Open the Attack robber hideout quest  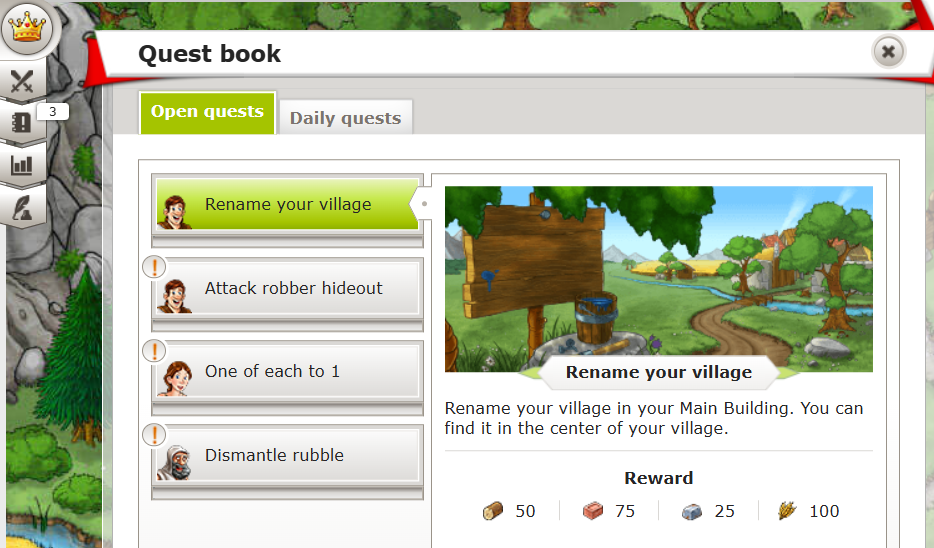[x=287, y=288]
